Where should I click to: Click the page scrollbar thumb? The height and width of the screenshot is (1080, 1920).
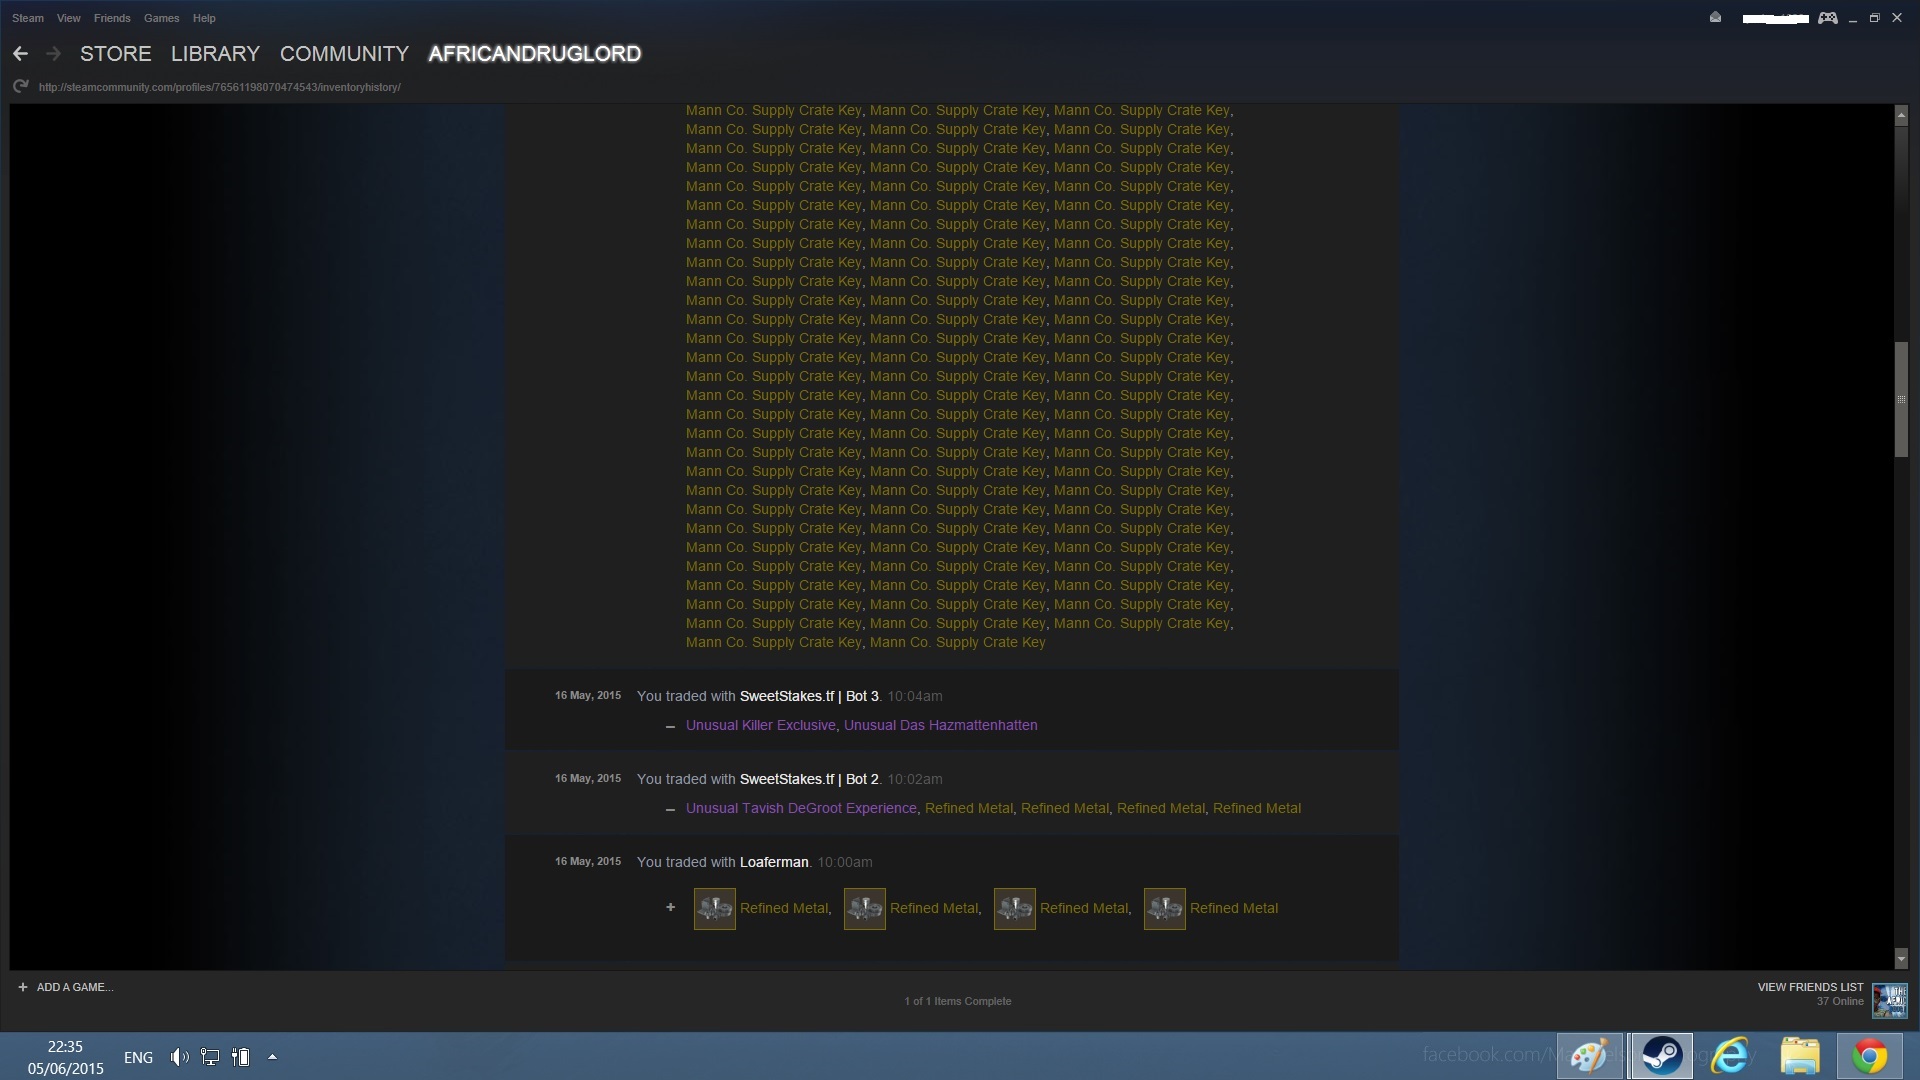click(x=1901, y=400)
